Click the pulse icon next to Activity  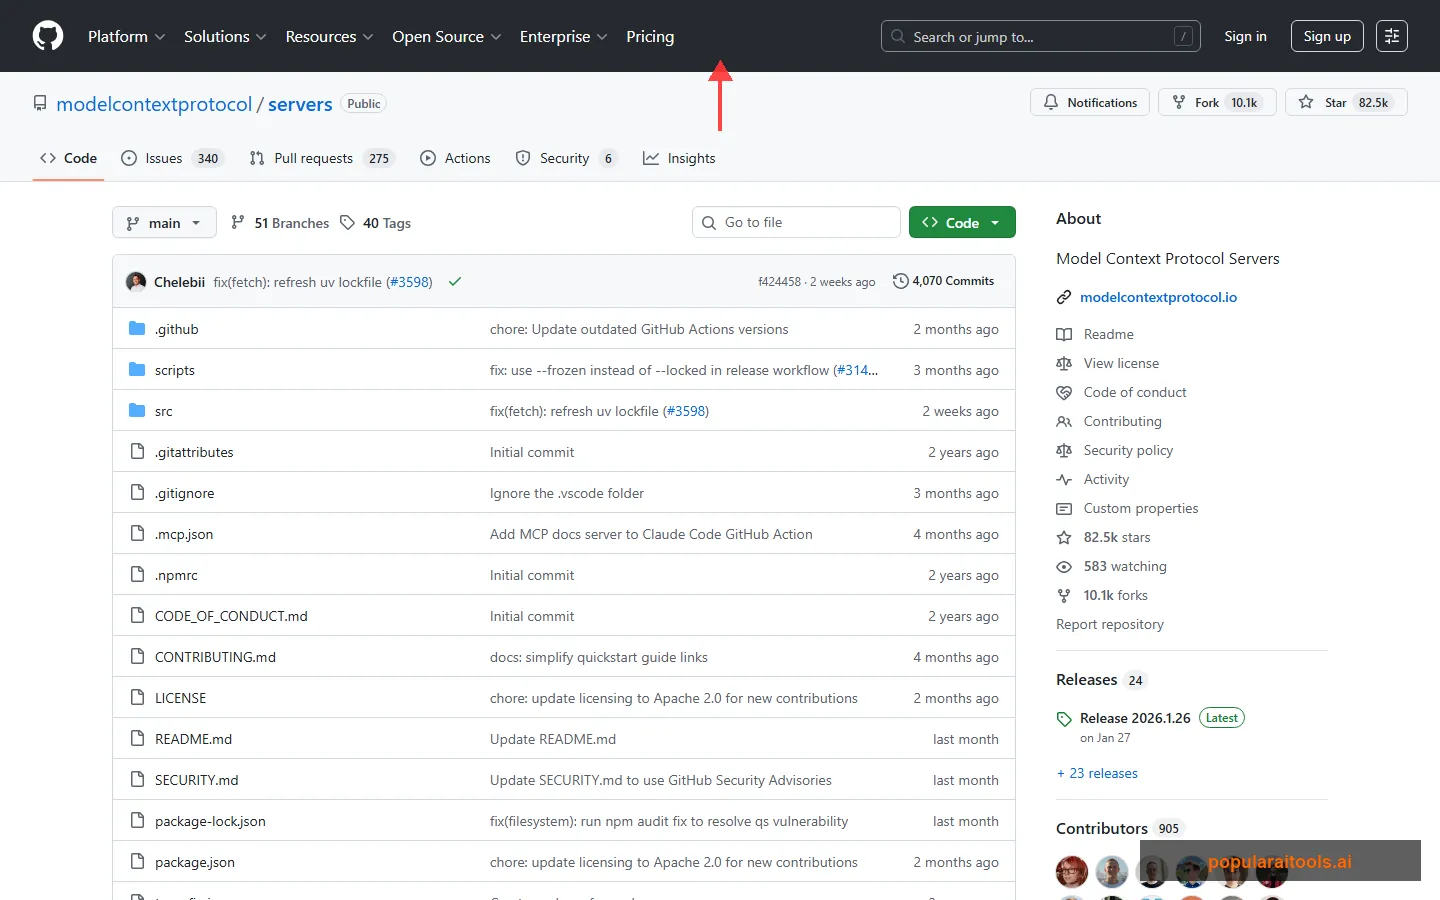click(x=1063, y=479)
